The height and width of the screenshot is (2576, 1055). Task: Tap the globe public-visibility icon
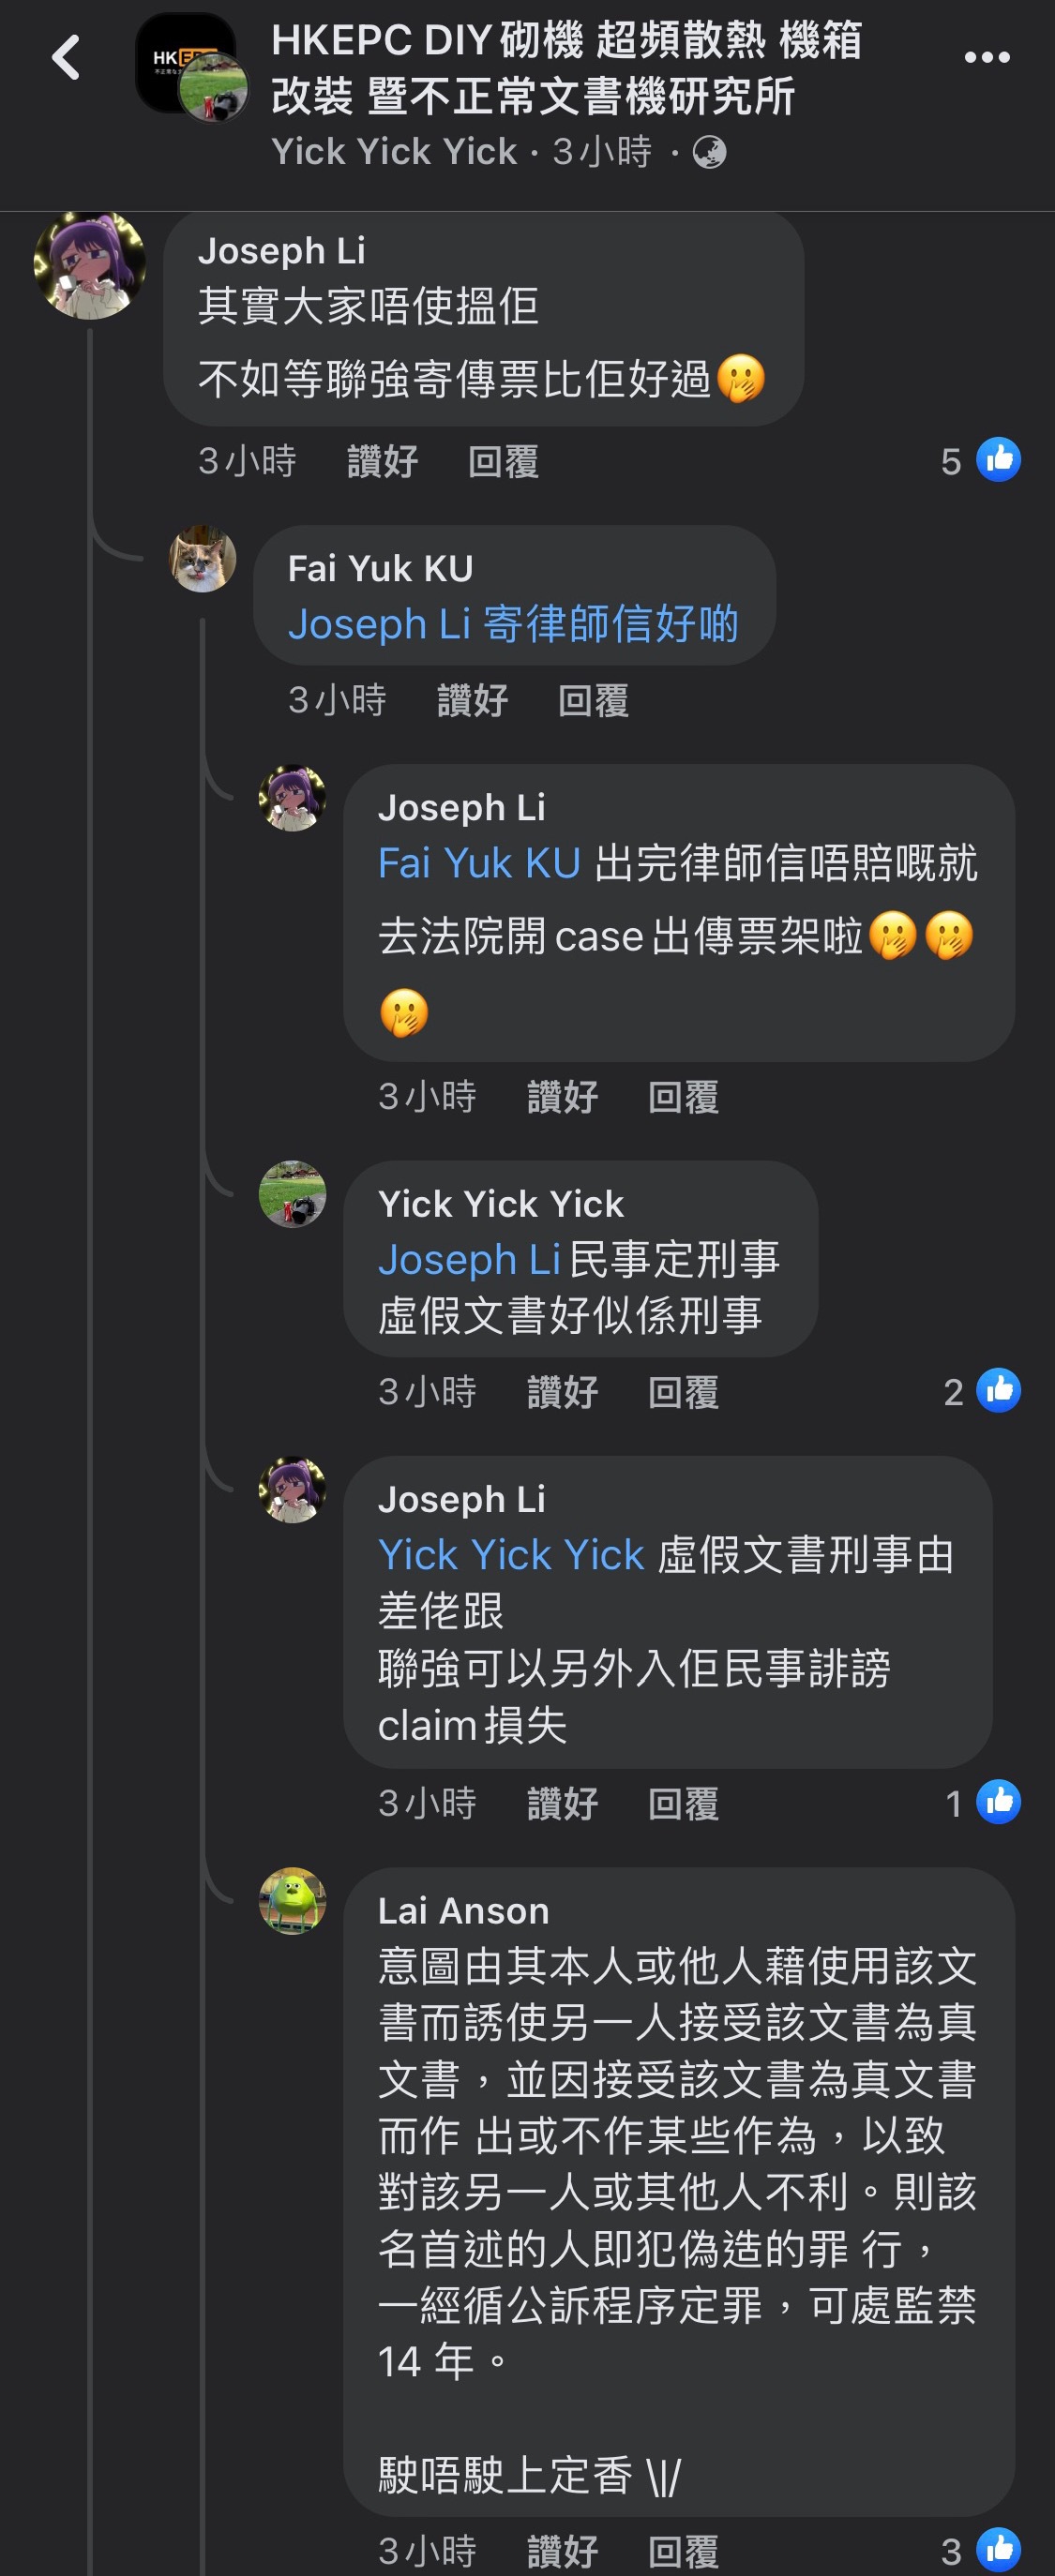point(709,153)
